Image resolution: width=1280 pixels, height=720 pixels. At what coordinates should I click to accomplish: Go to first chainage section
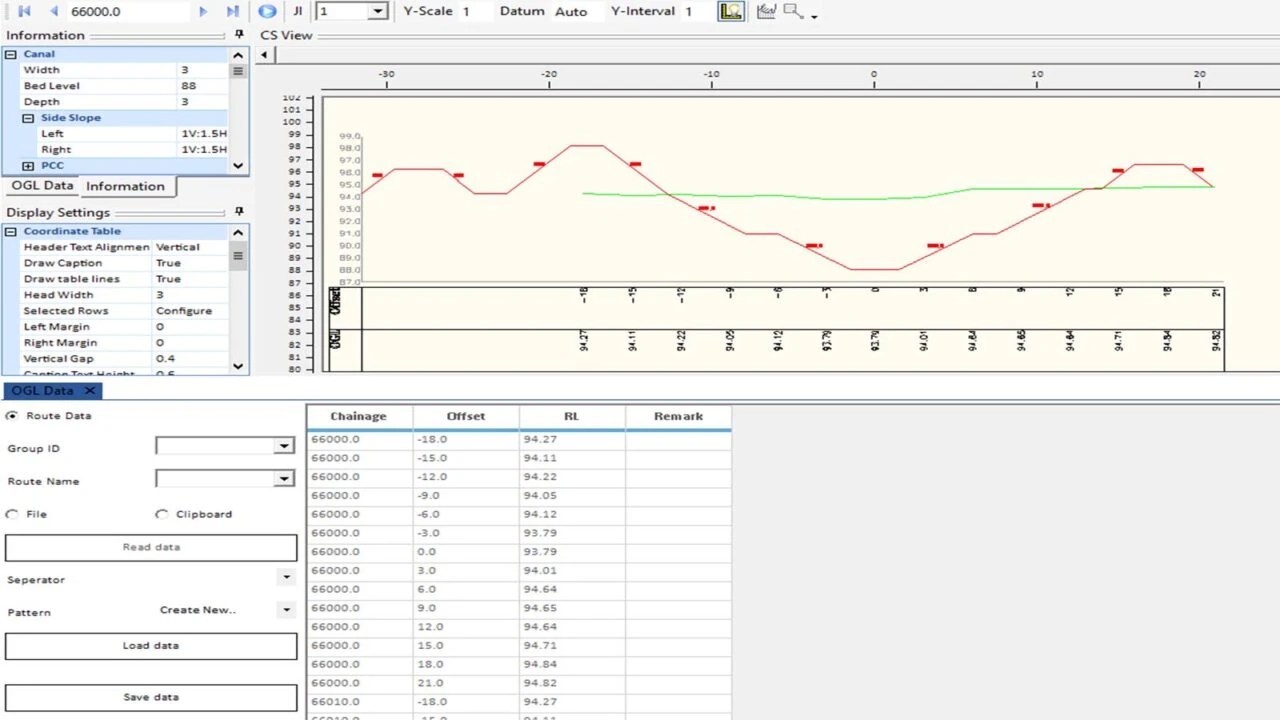click(25, 11)
